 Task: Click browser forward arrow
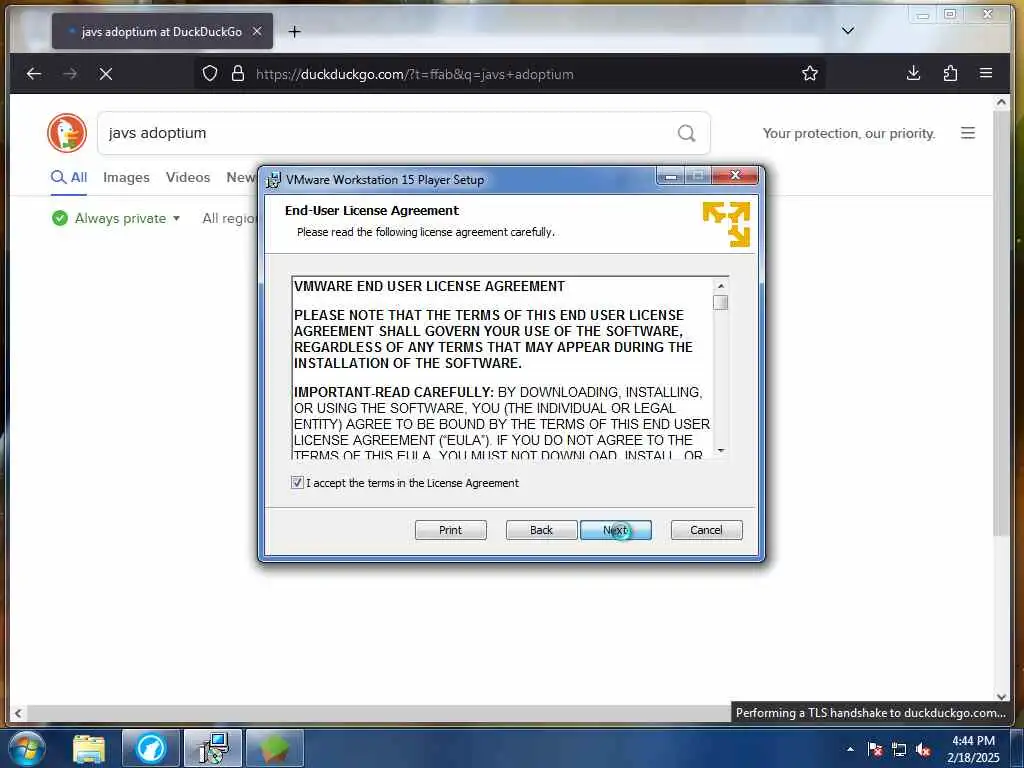click(70, 74)
